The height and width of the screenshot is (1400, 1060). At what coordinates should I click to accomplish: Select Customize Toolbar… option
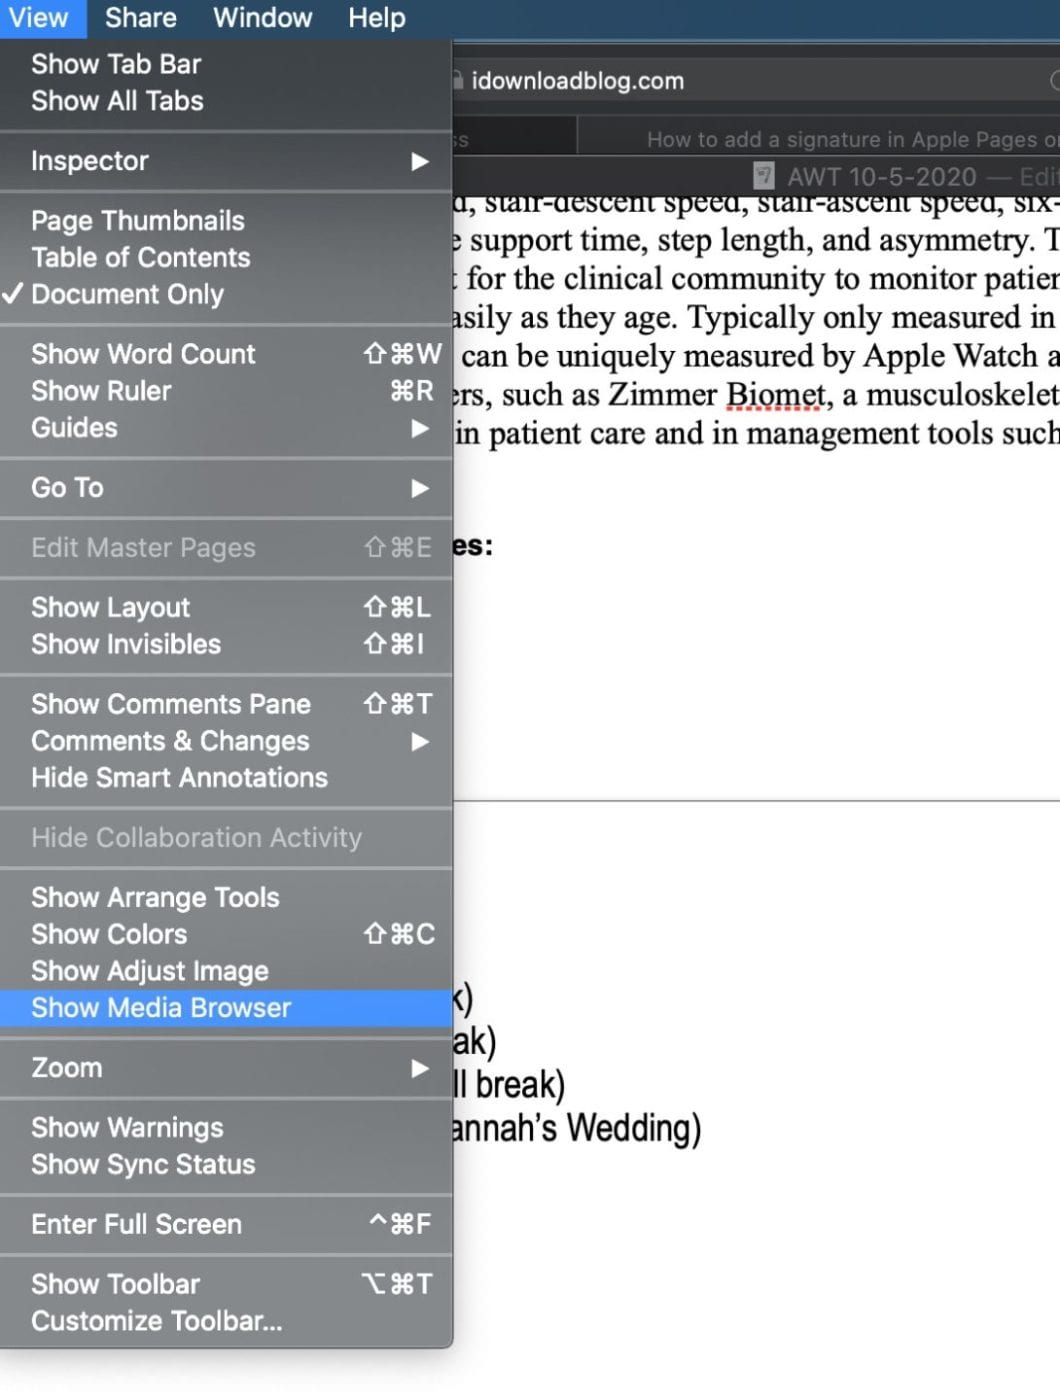click(x=157, y=1321)
